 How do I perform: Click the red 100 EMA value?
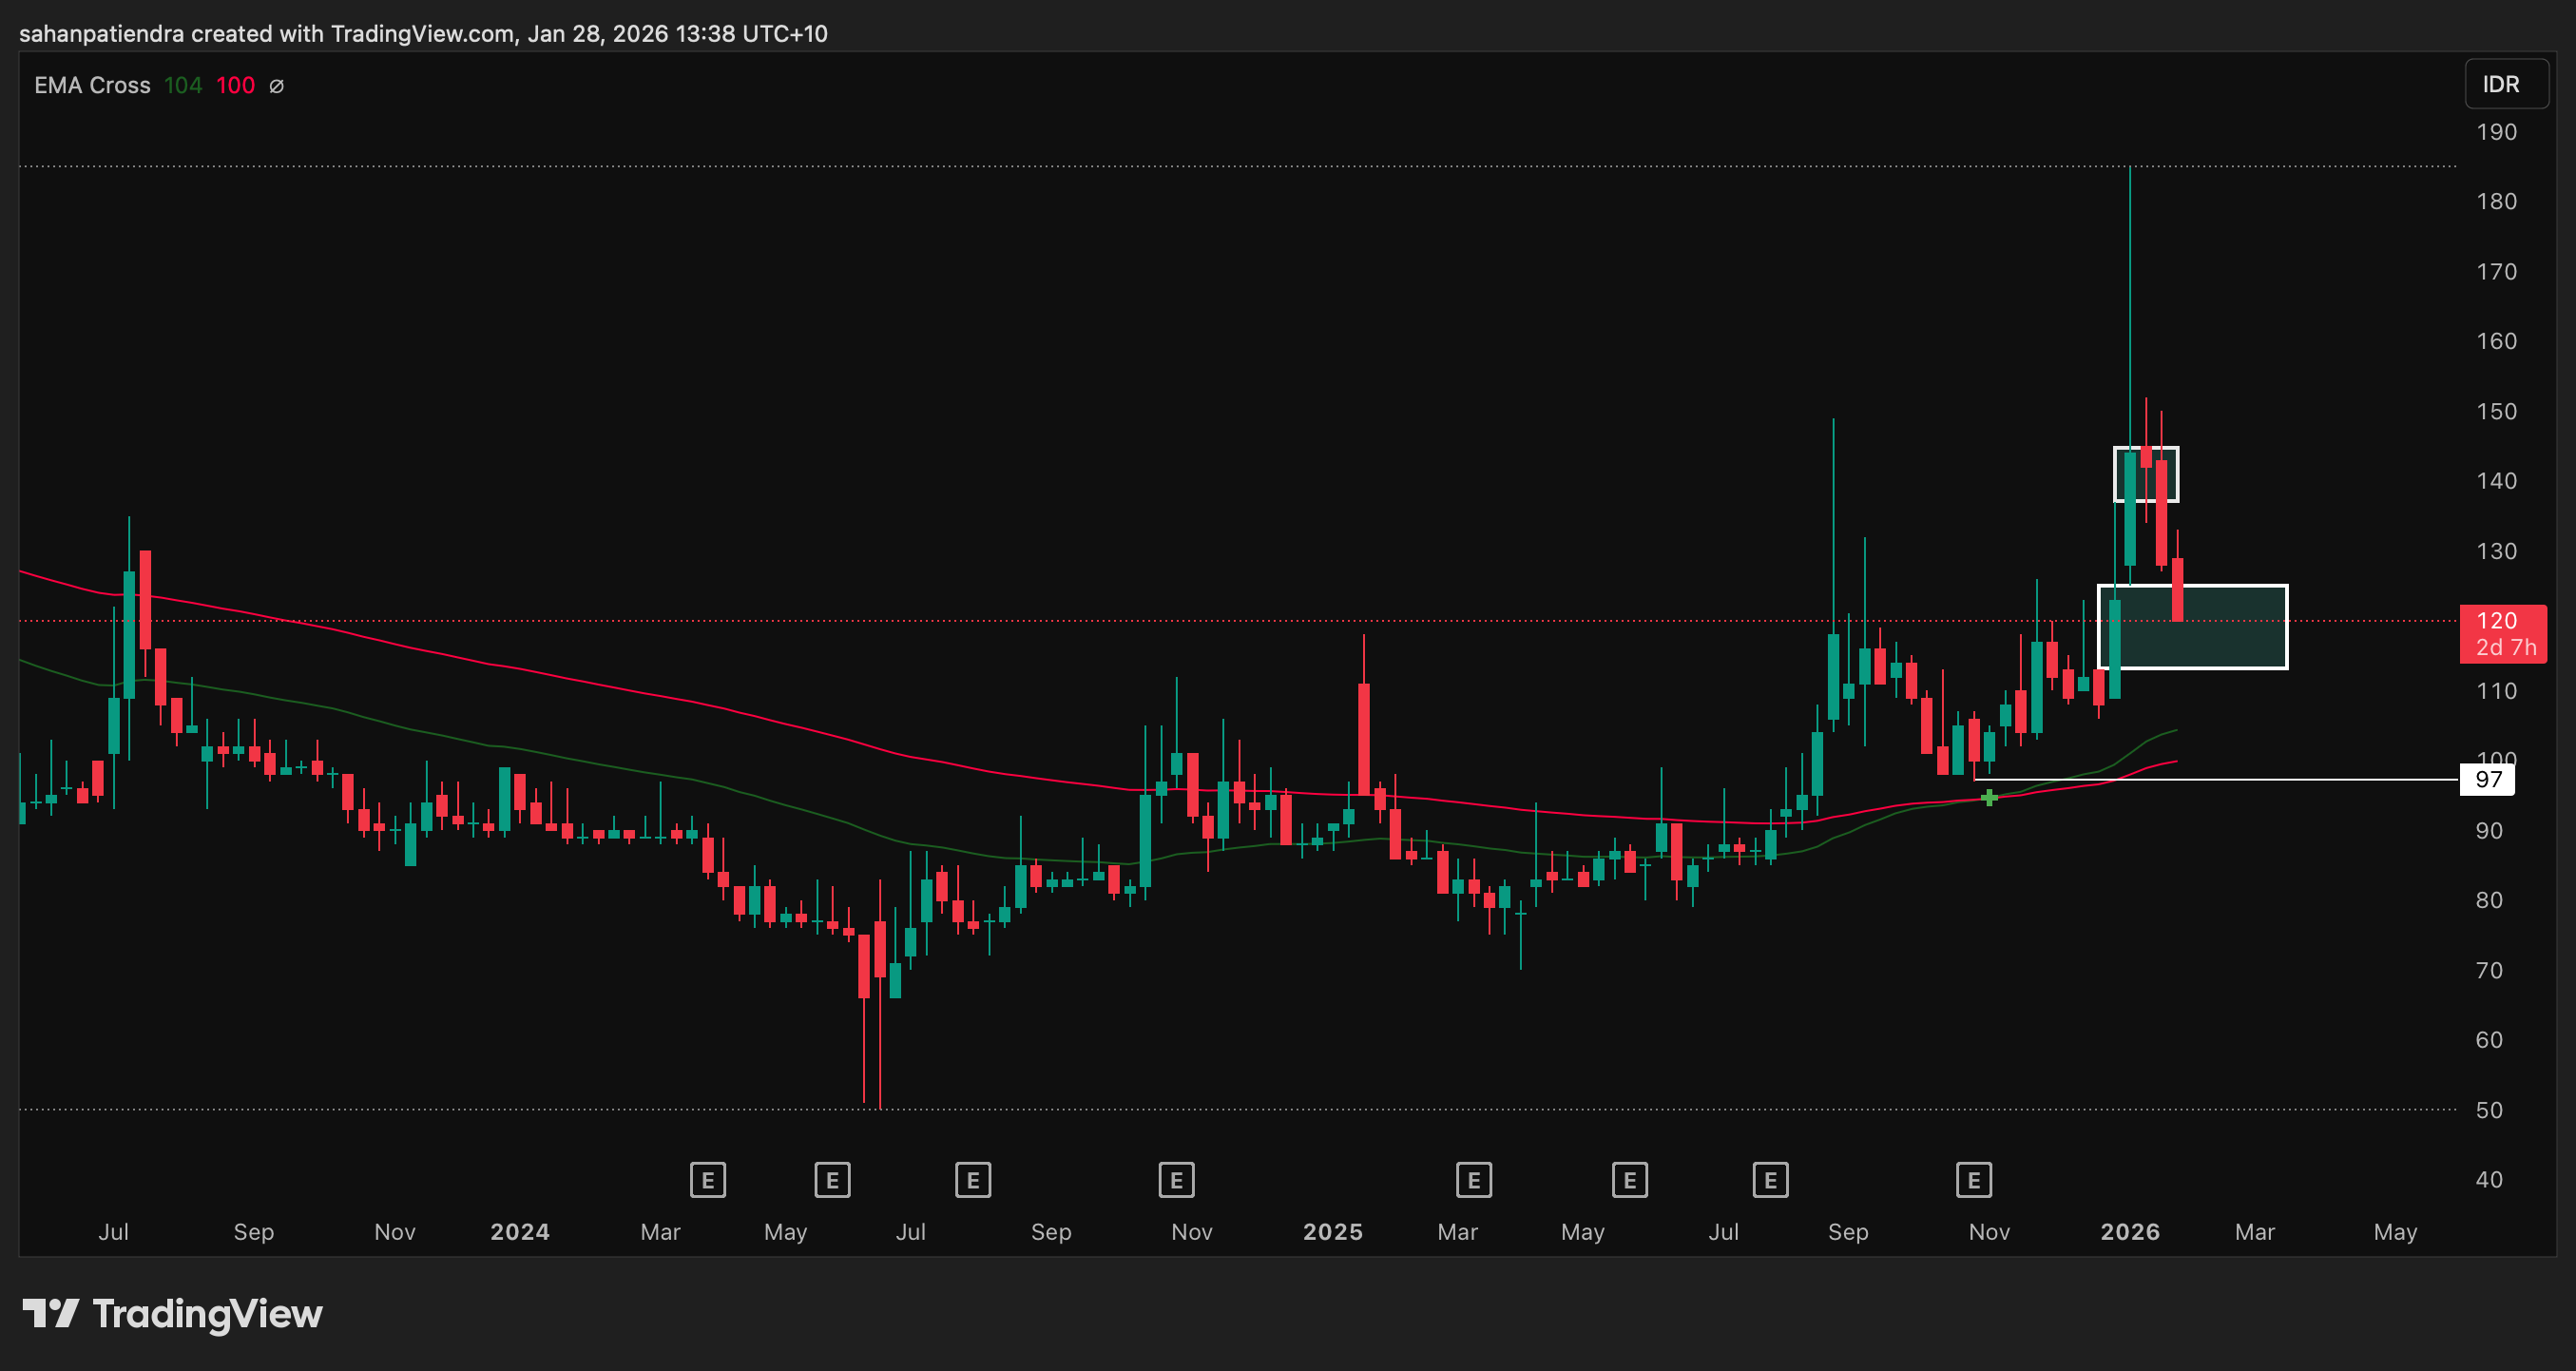coord(235,86)
